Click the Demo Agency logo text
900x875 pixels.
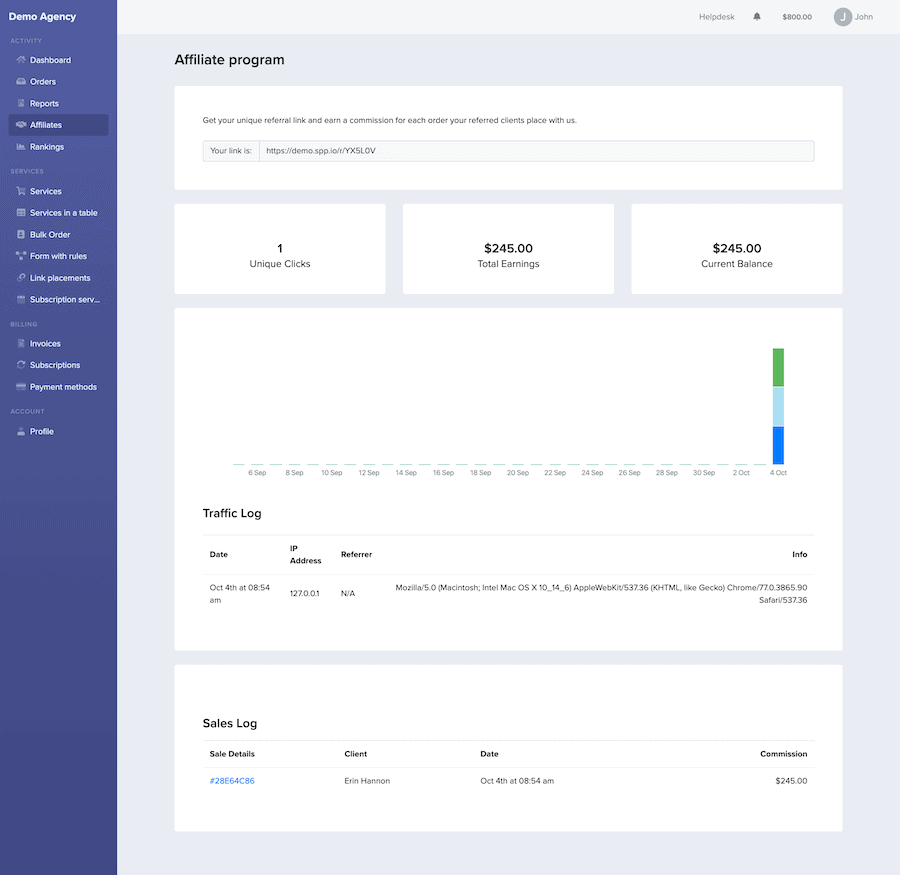(42, 17)
